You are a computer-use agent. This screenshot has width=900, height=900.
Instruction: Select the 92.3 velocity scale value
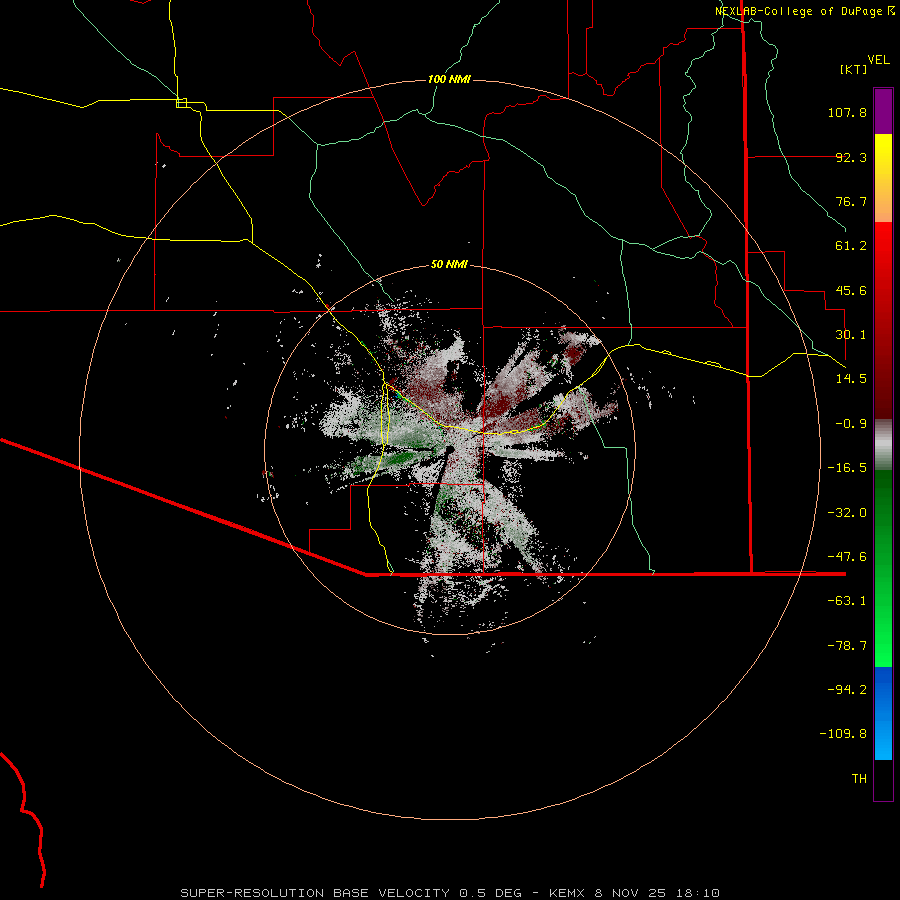851,157
